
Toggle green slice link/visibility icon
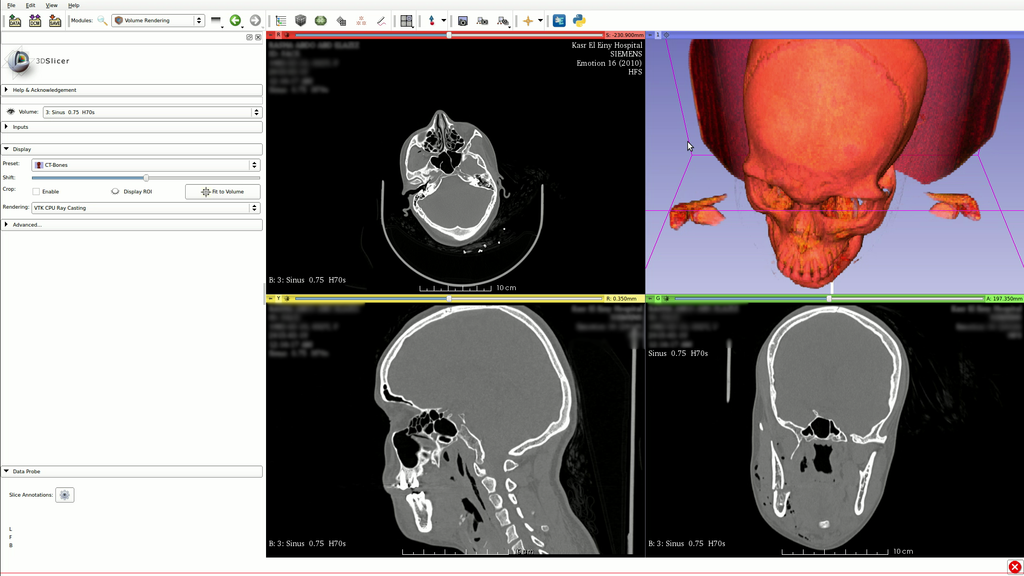[666, 298]
